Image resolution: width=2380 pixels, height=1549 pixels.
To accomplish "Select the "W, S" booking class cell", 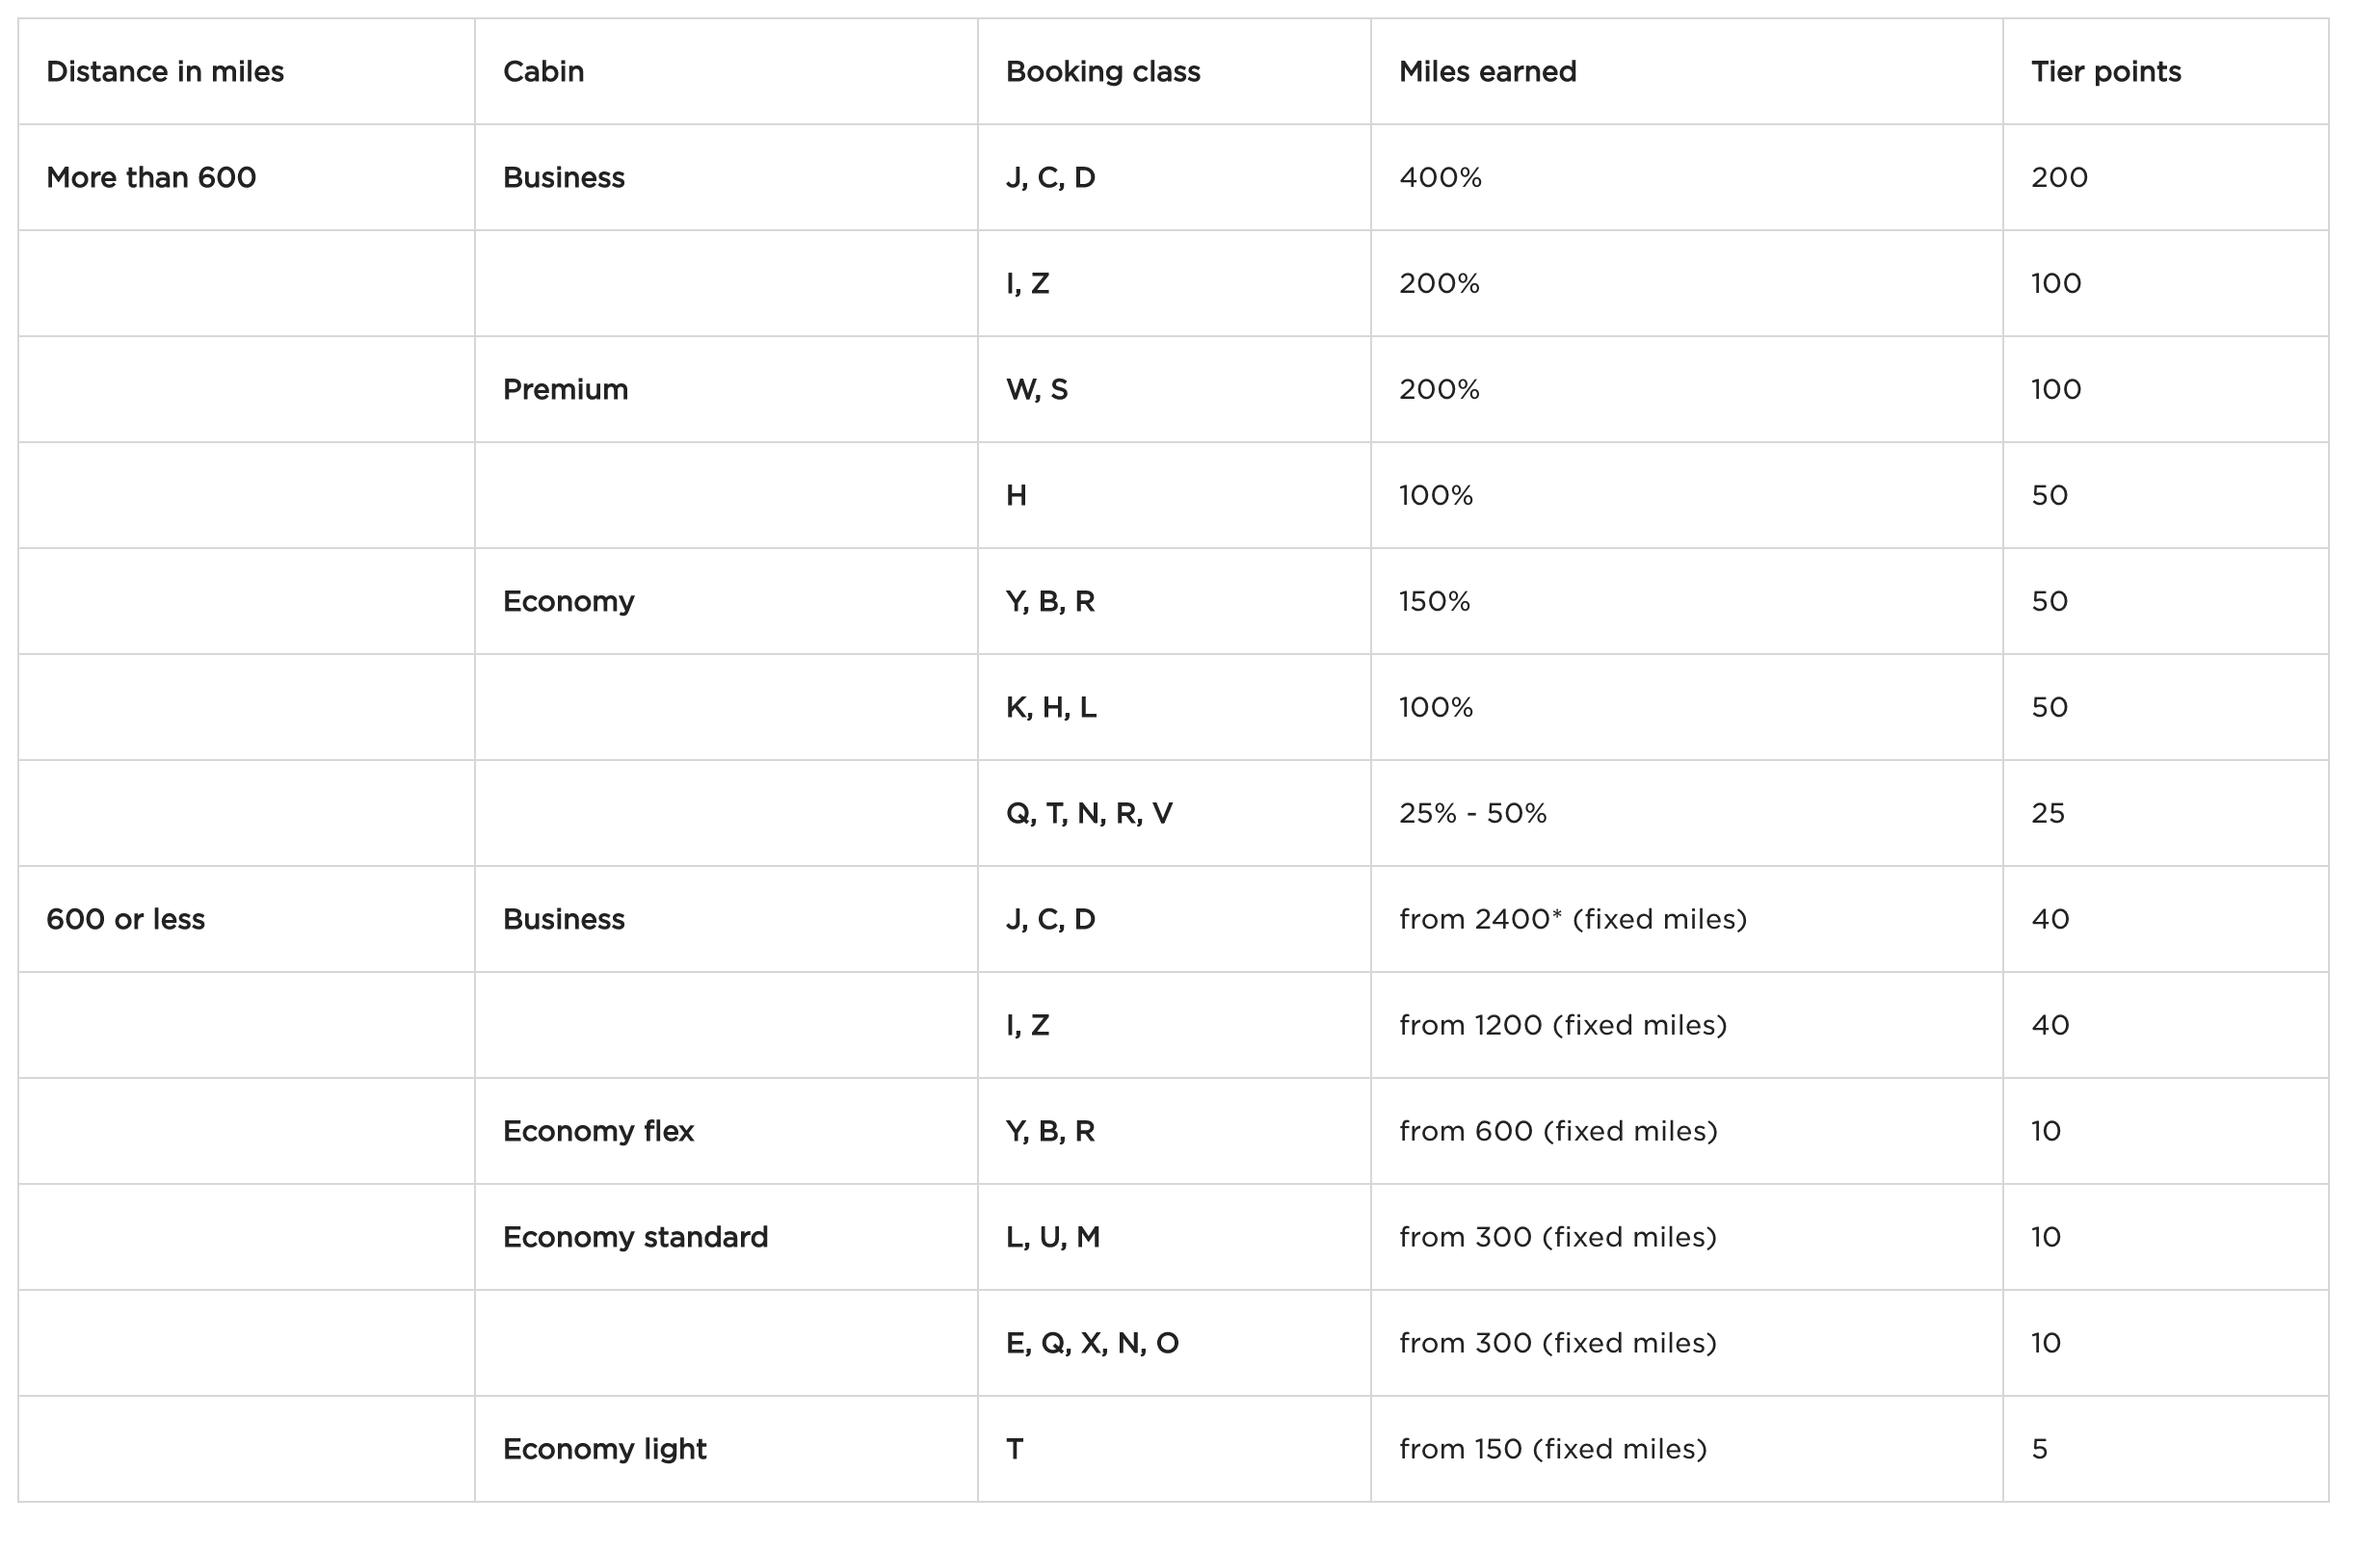I will click(1036, 390).
